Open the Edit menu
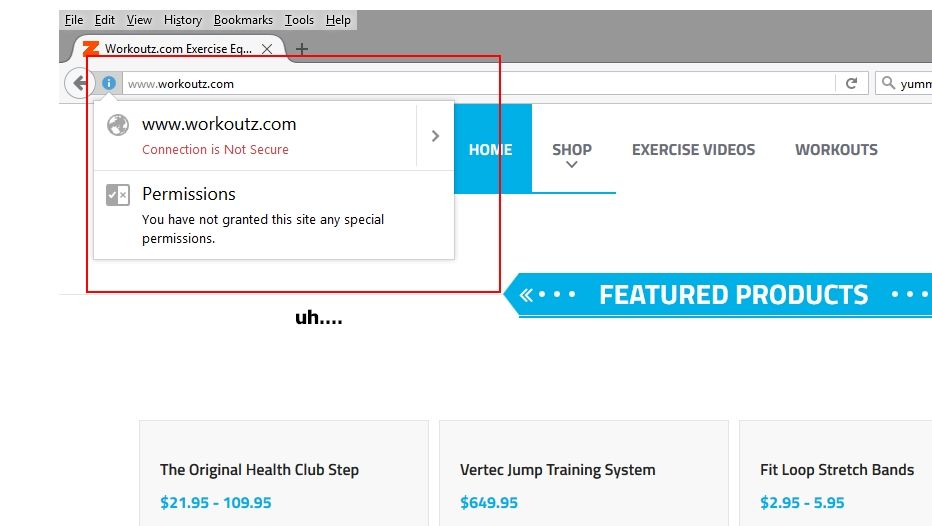 click(x=105, y=20)
